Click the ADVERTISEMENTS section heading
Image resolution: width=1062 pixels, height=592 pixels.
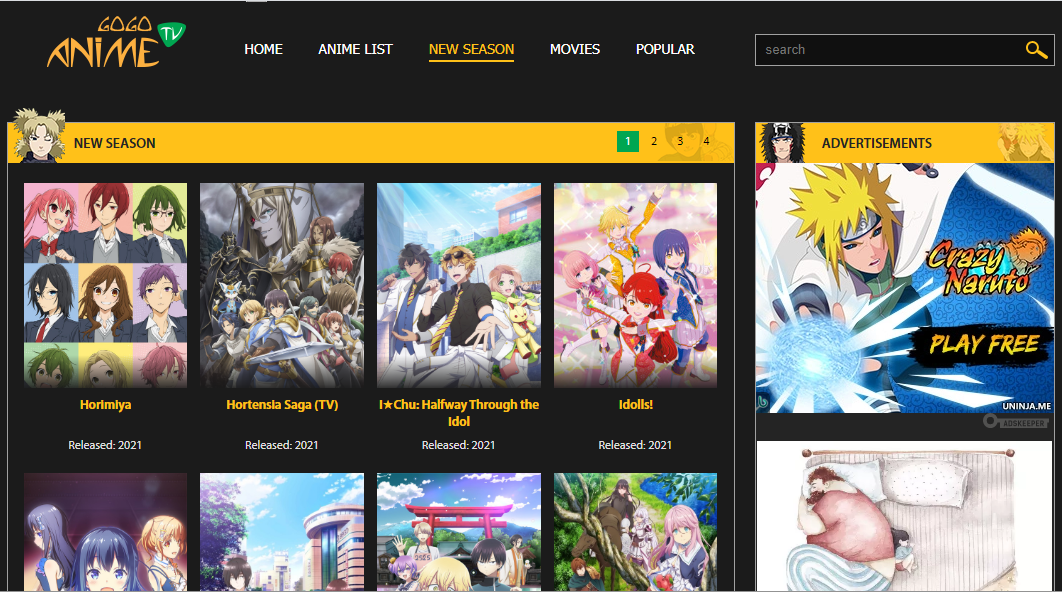point(876,143)
